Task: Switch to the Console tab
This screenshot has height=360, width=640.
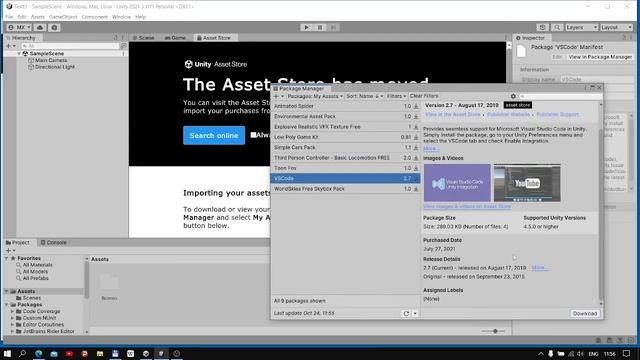Action: [53, 242]
